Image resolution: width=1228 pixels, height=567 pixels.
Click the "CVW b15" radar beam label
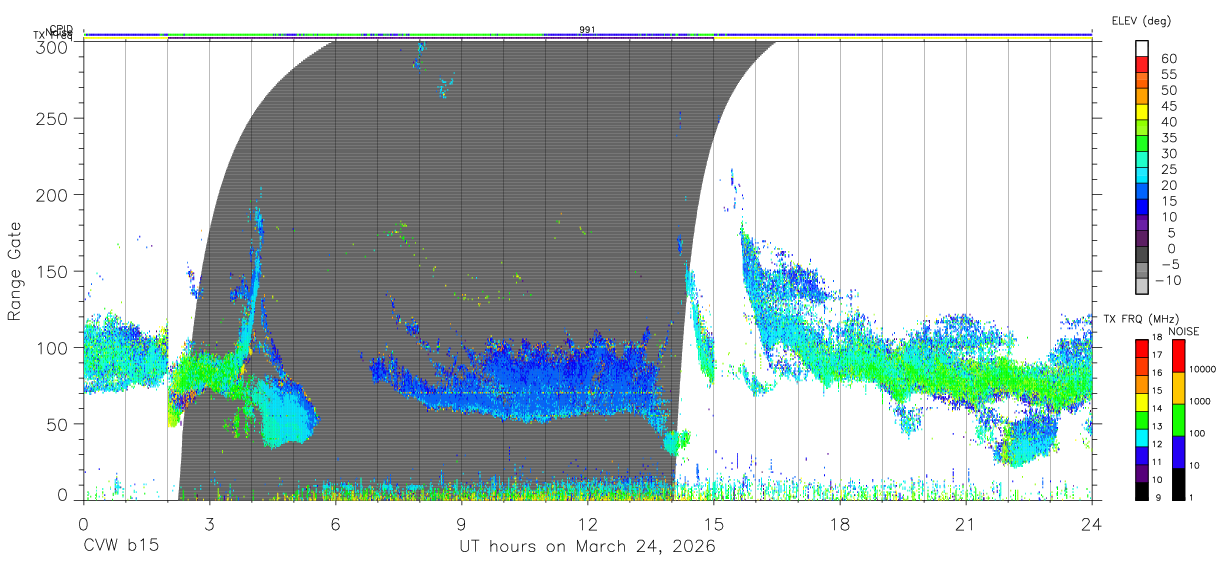tap(121, 547)
